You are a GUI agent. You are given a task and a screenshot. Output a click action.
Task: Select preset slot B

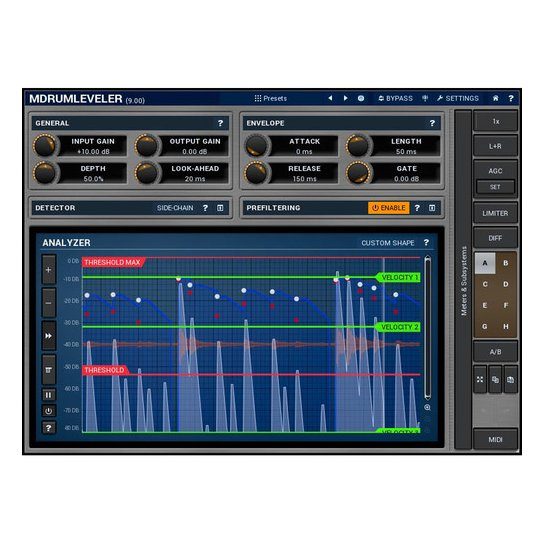click(x=506, y=263)
